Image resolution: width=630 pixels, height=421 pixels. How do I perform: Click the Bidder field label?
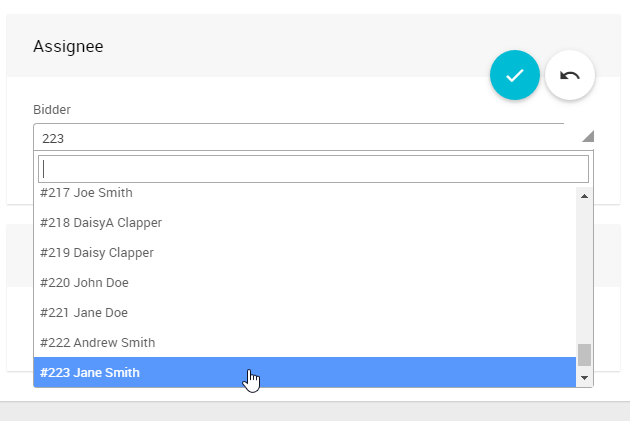pos(52,109)
